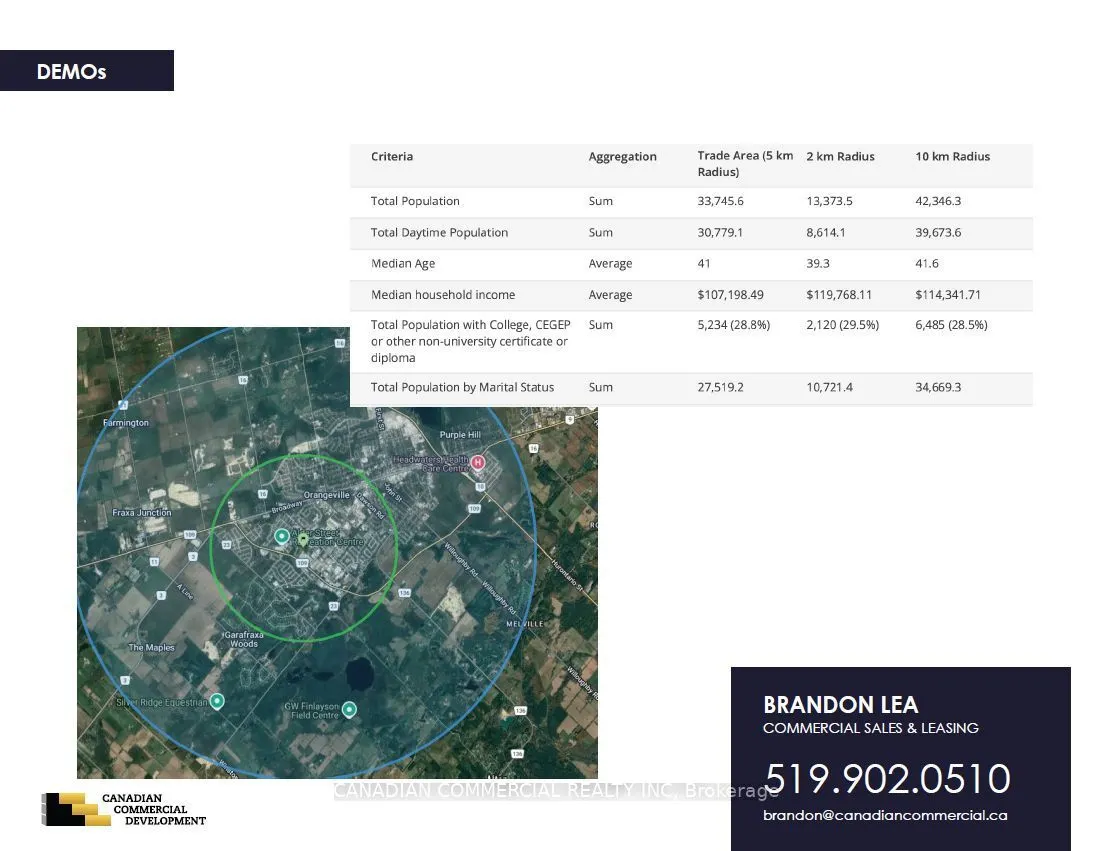Click the green location pin at circle center
The width and height of the screenshot is (1112, 851).
(x=304, y=540)
